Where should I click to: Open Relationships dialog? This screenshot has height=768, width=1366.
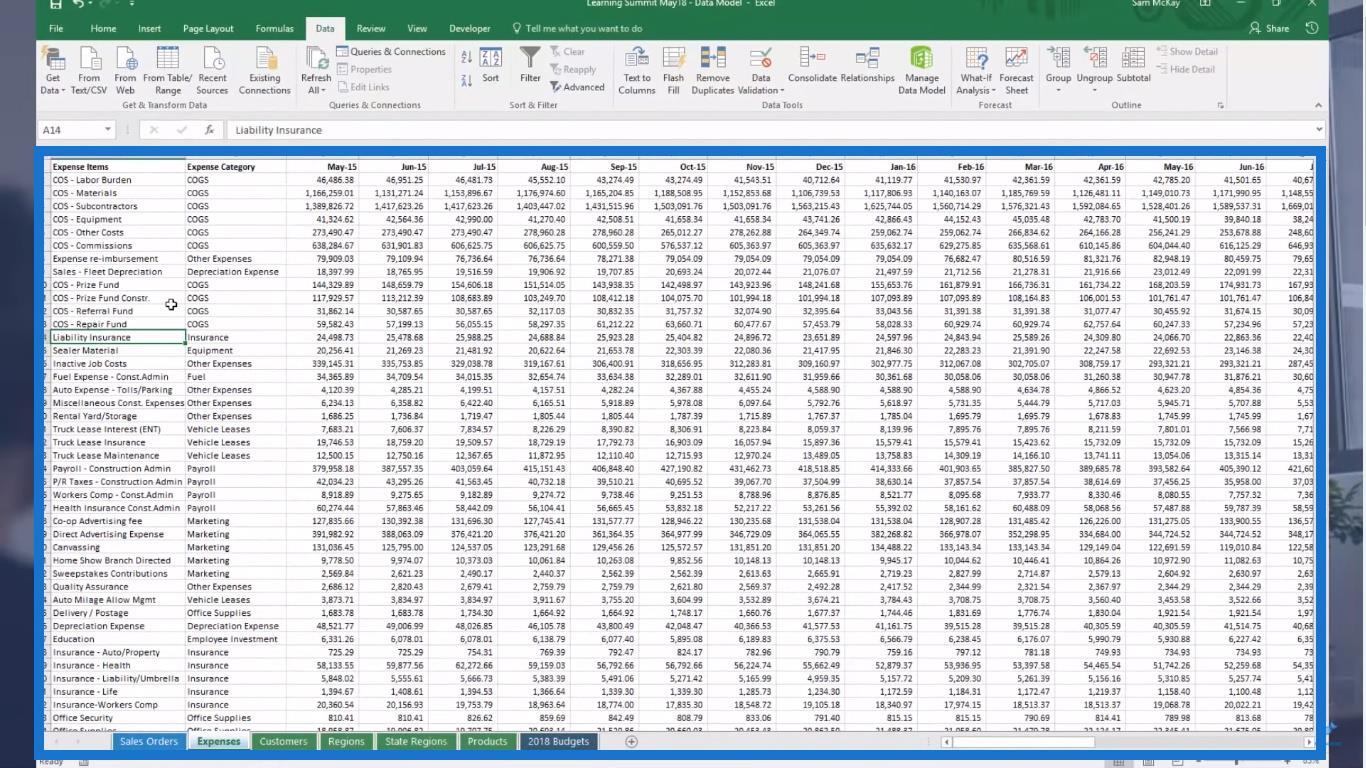[x=867, y=65]
